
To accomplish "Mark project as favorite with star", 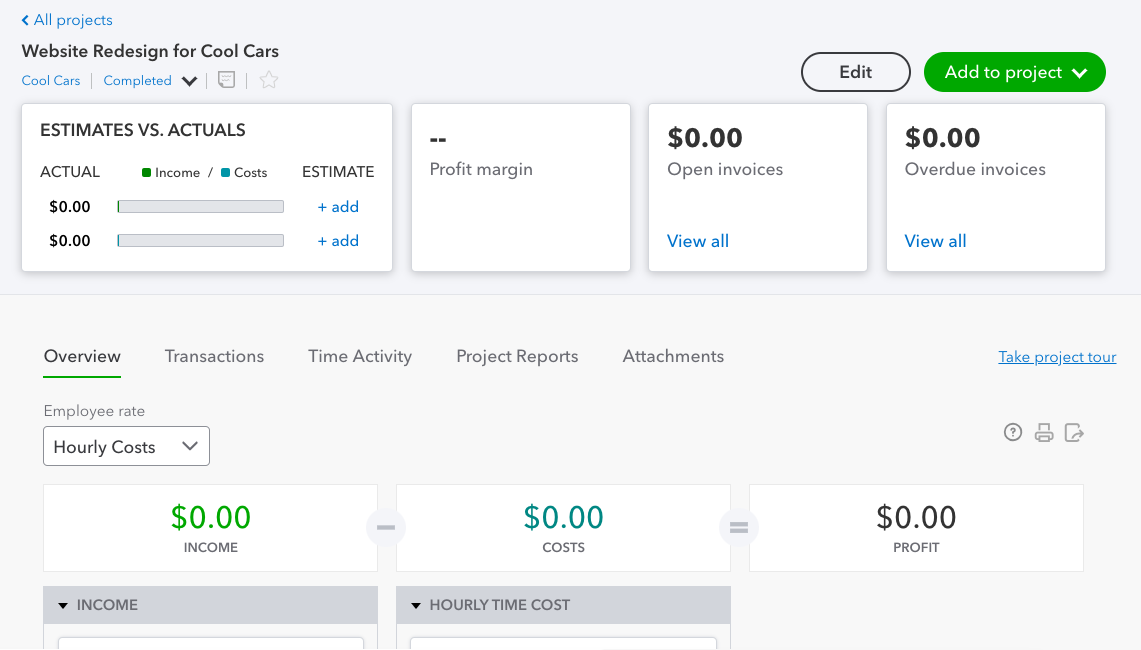I will click(x=269, y=80).
